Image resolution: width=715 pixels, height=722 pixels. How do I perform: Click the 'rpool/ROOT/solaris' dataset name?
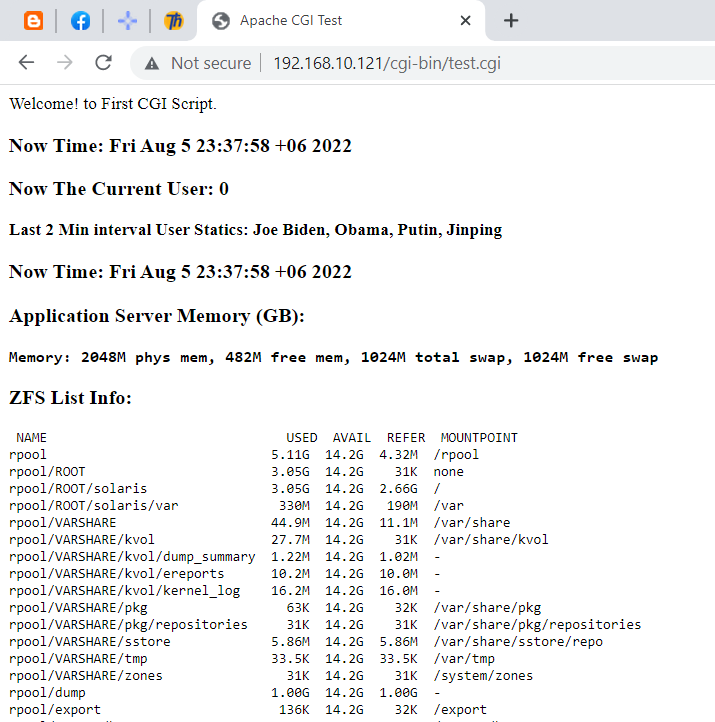pyautogui.click(x=78, y=489)
